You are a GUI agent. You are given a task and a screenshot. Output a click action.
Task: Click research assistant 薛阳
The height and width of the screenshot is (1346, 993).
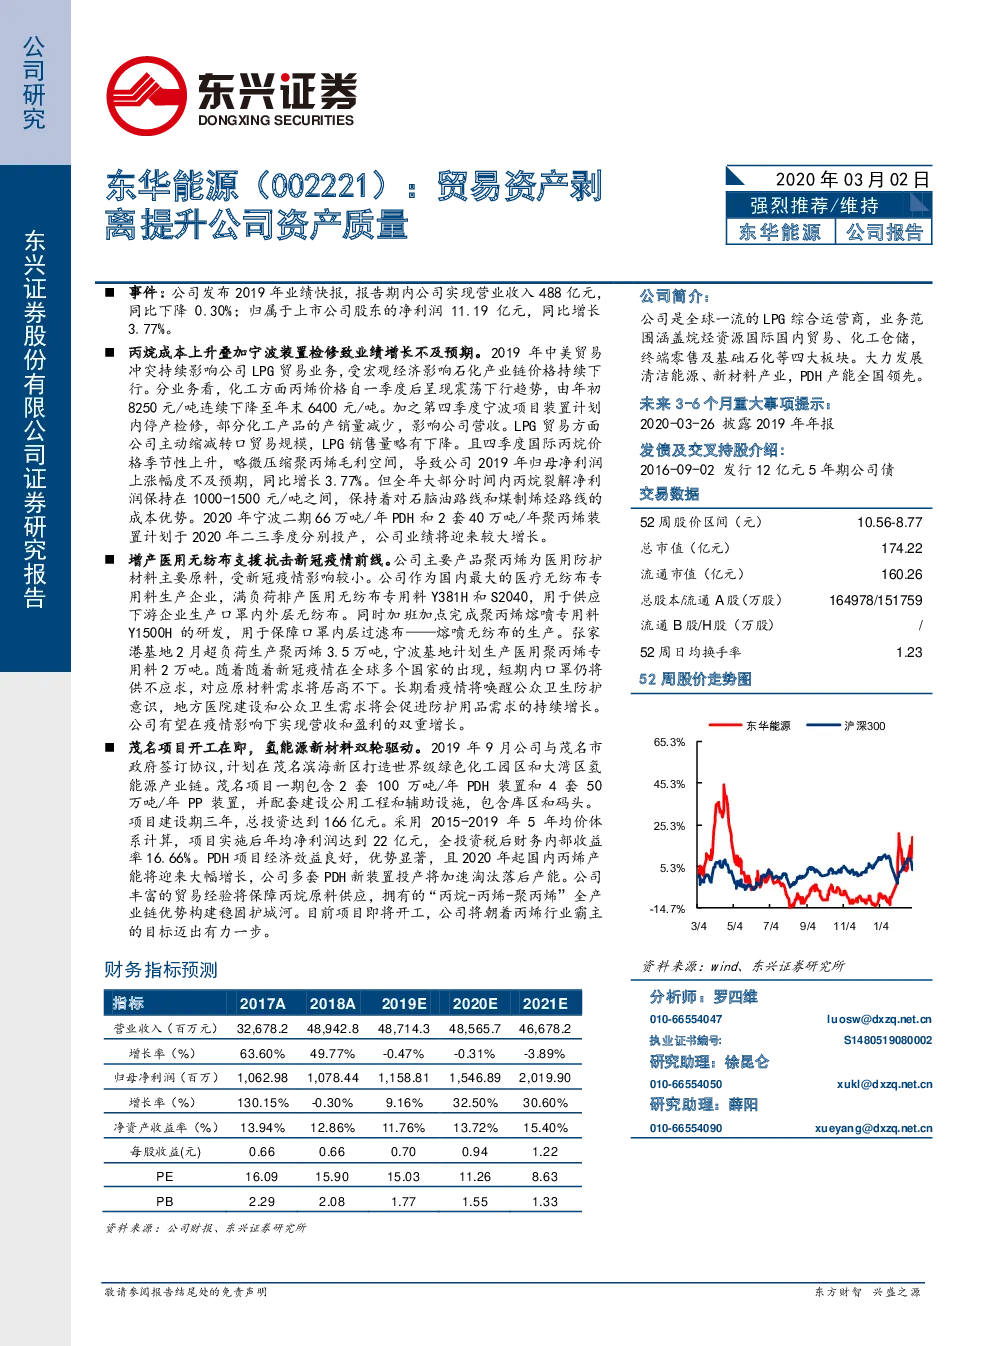742,1105
